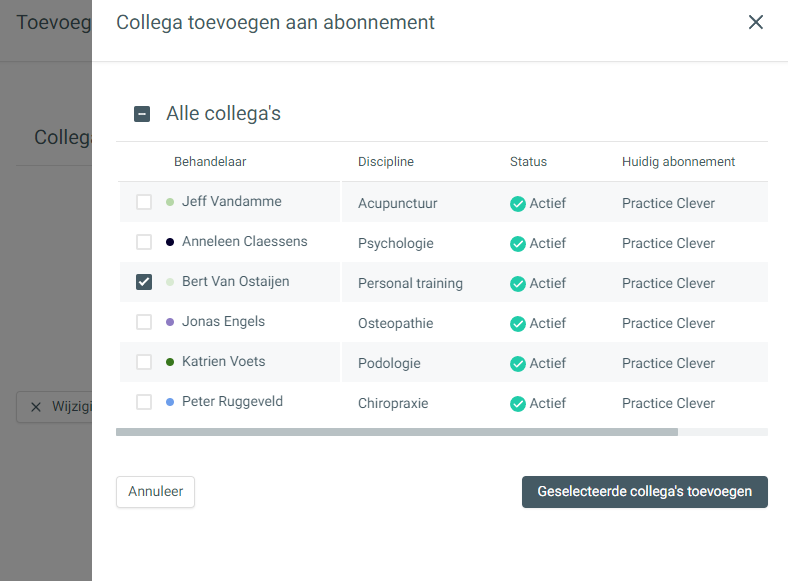This screenshot has width=788, height=581.
Task: Click the purple color dot next to Jonas Engels
Action: click(x=170, y=322)
